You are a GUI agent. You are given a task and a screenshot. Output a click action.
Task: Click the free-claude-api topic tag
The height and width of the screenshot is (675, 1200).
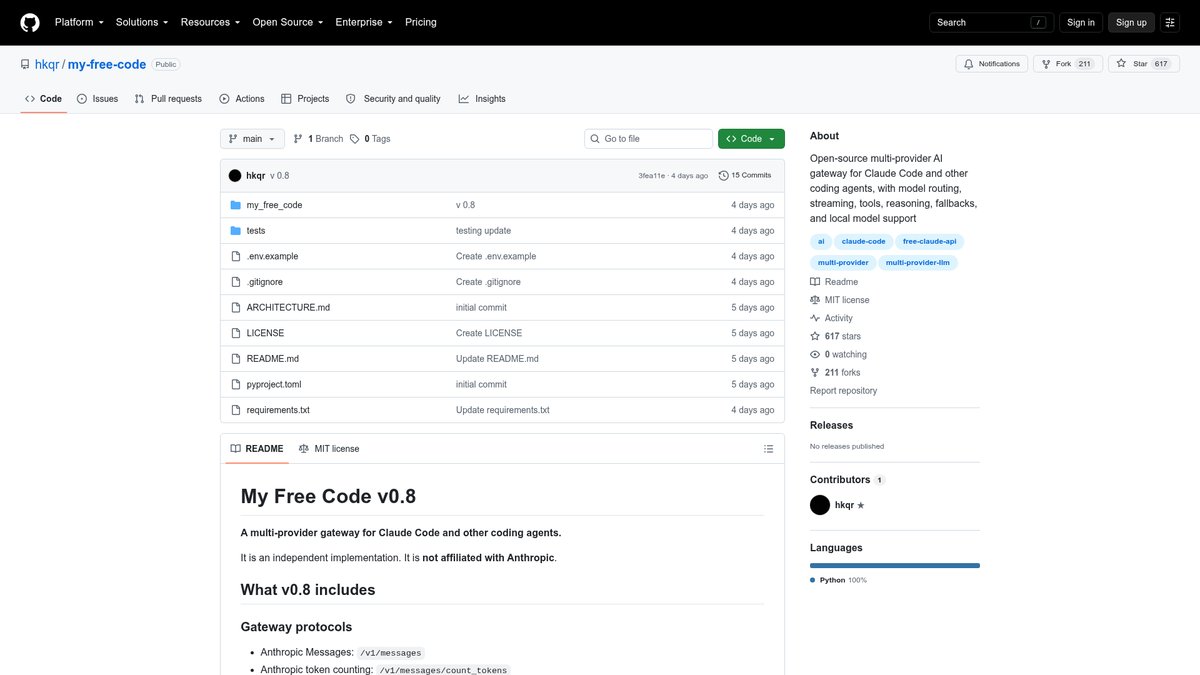click(x=930, y=241)
